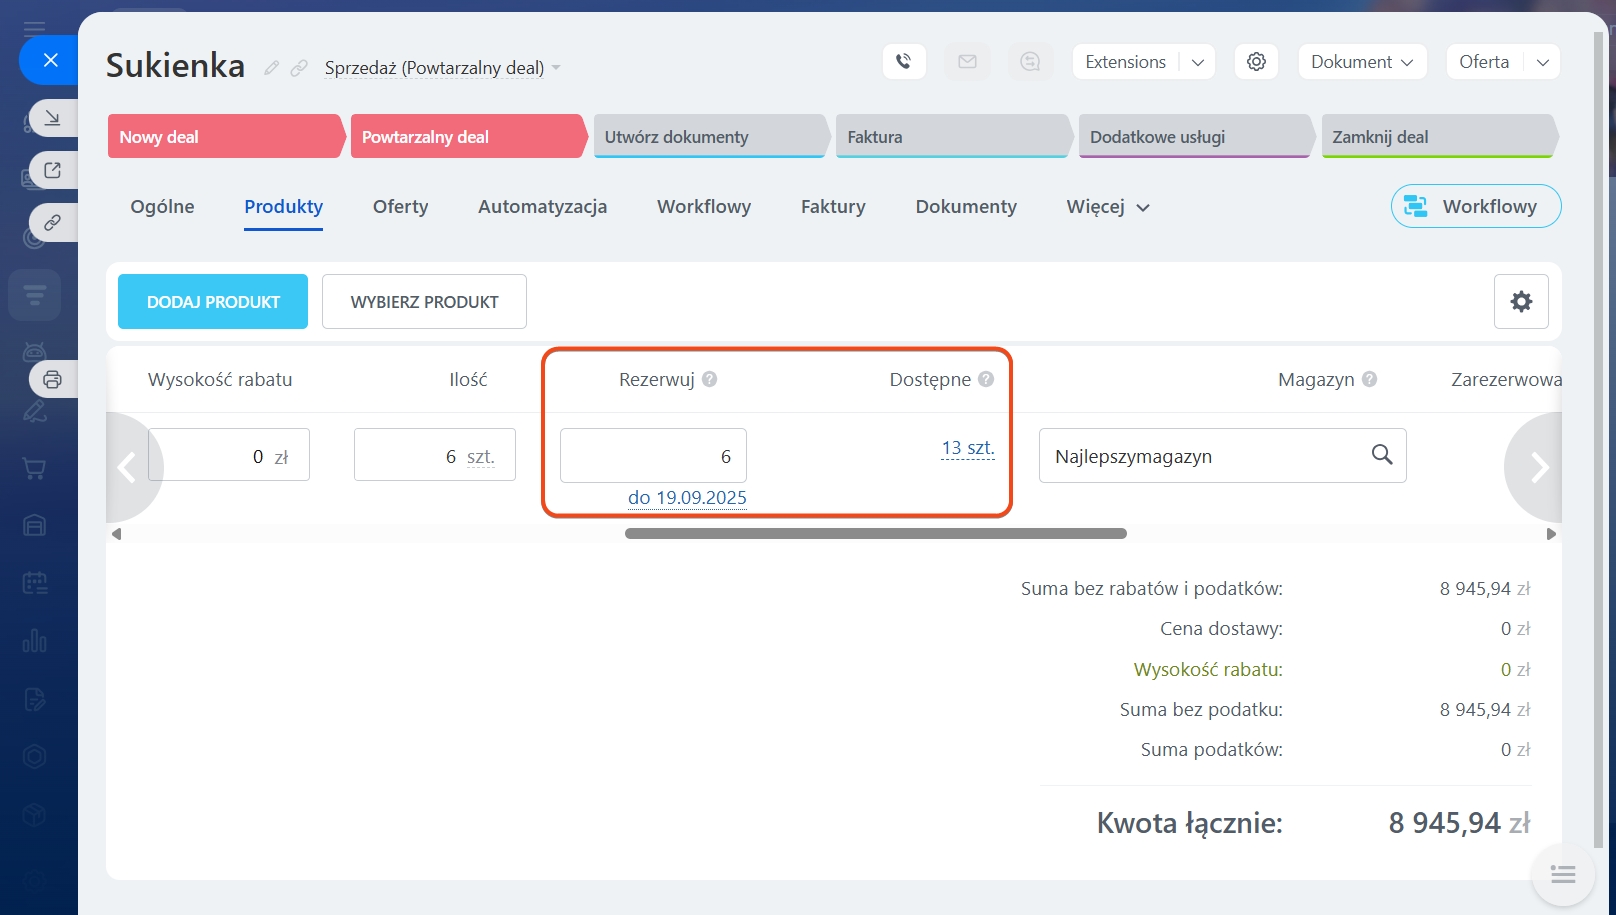Set stage to Utwórz dokumenty

(x=710, y=137)
